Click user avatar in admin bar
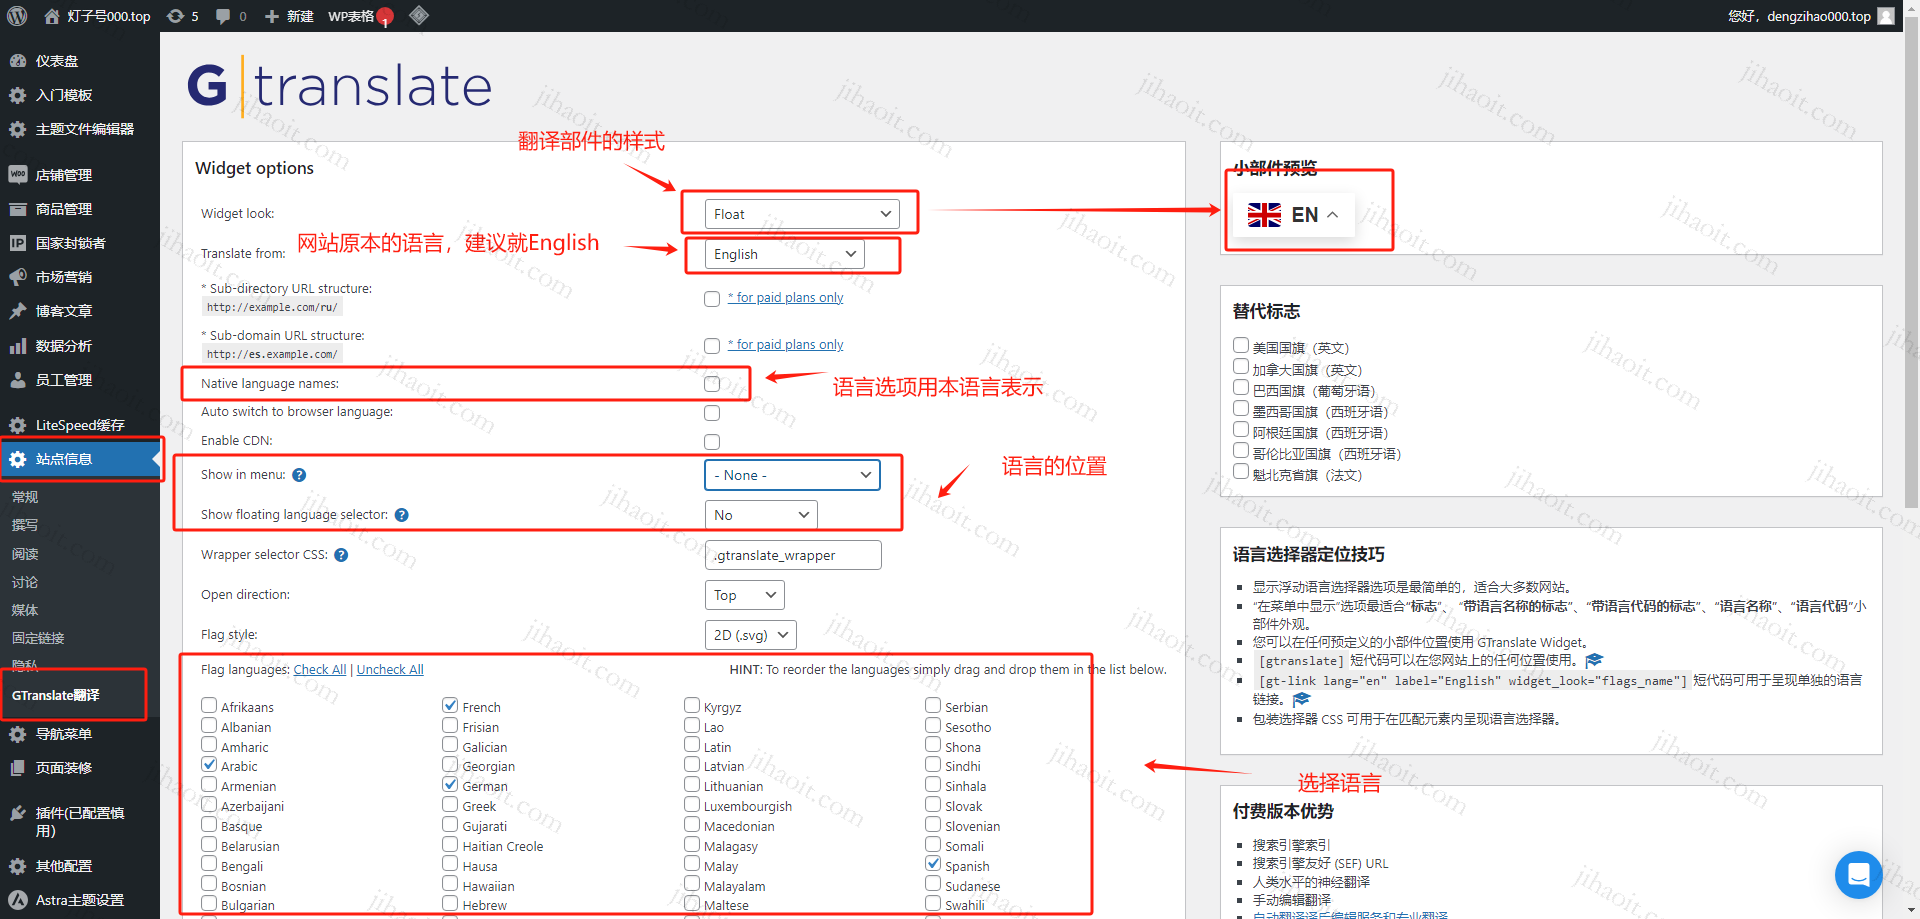Image resolution: width=1920 pixels, height=919 pixels. (1886, 16)
